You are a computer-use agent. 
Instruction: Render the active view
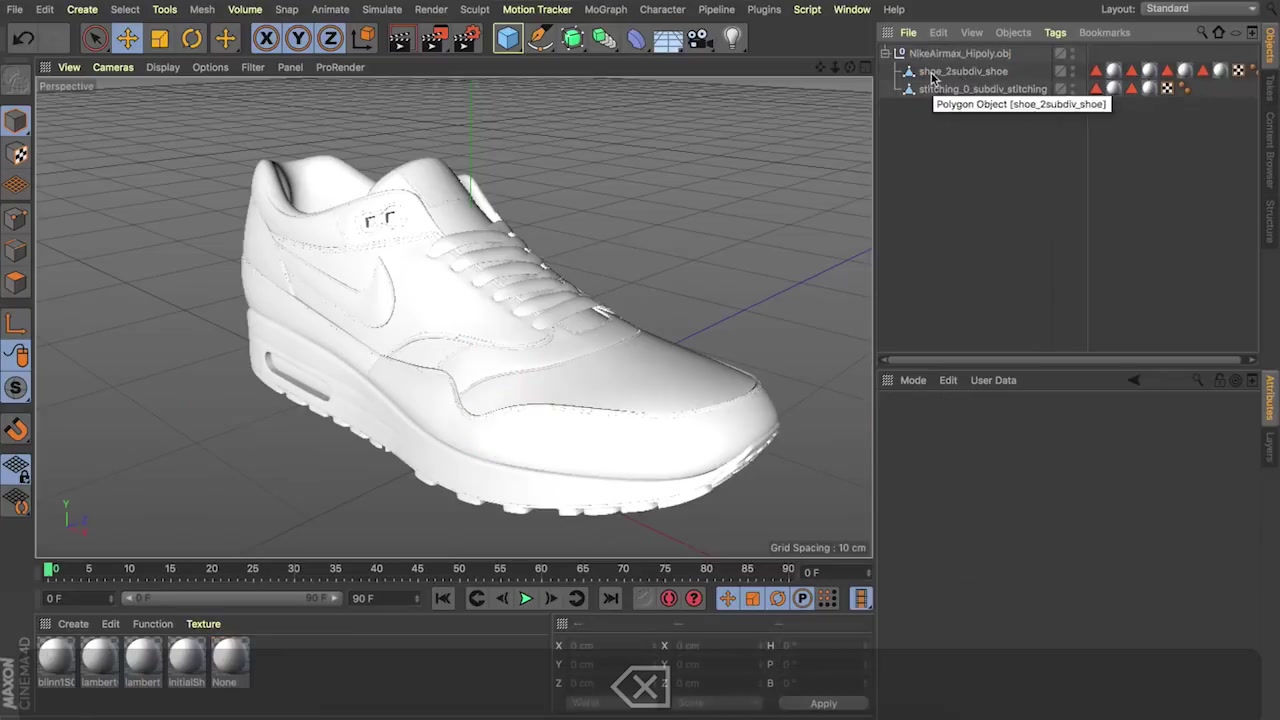(x=398, y=38)
